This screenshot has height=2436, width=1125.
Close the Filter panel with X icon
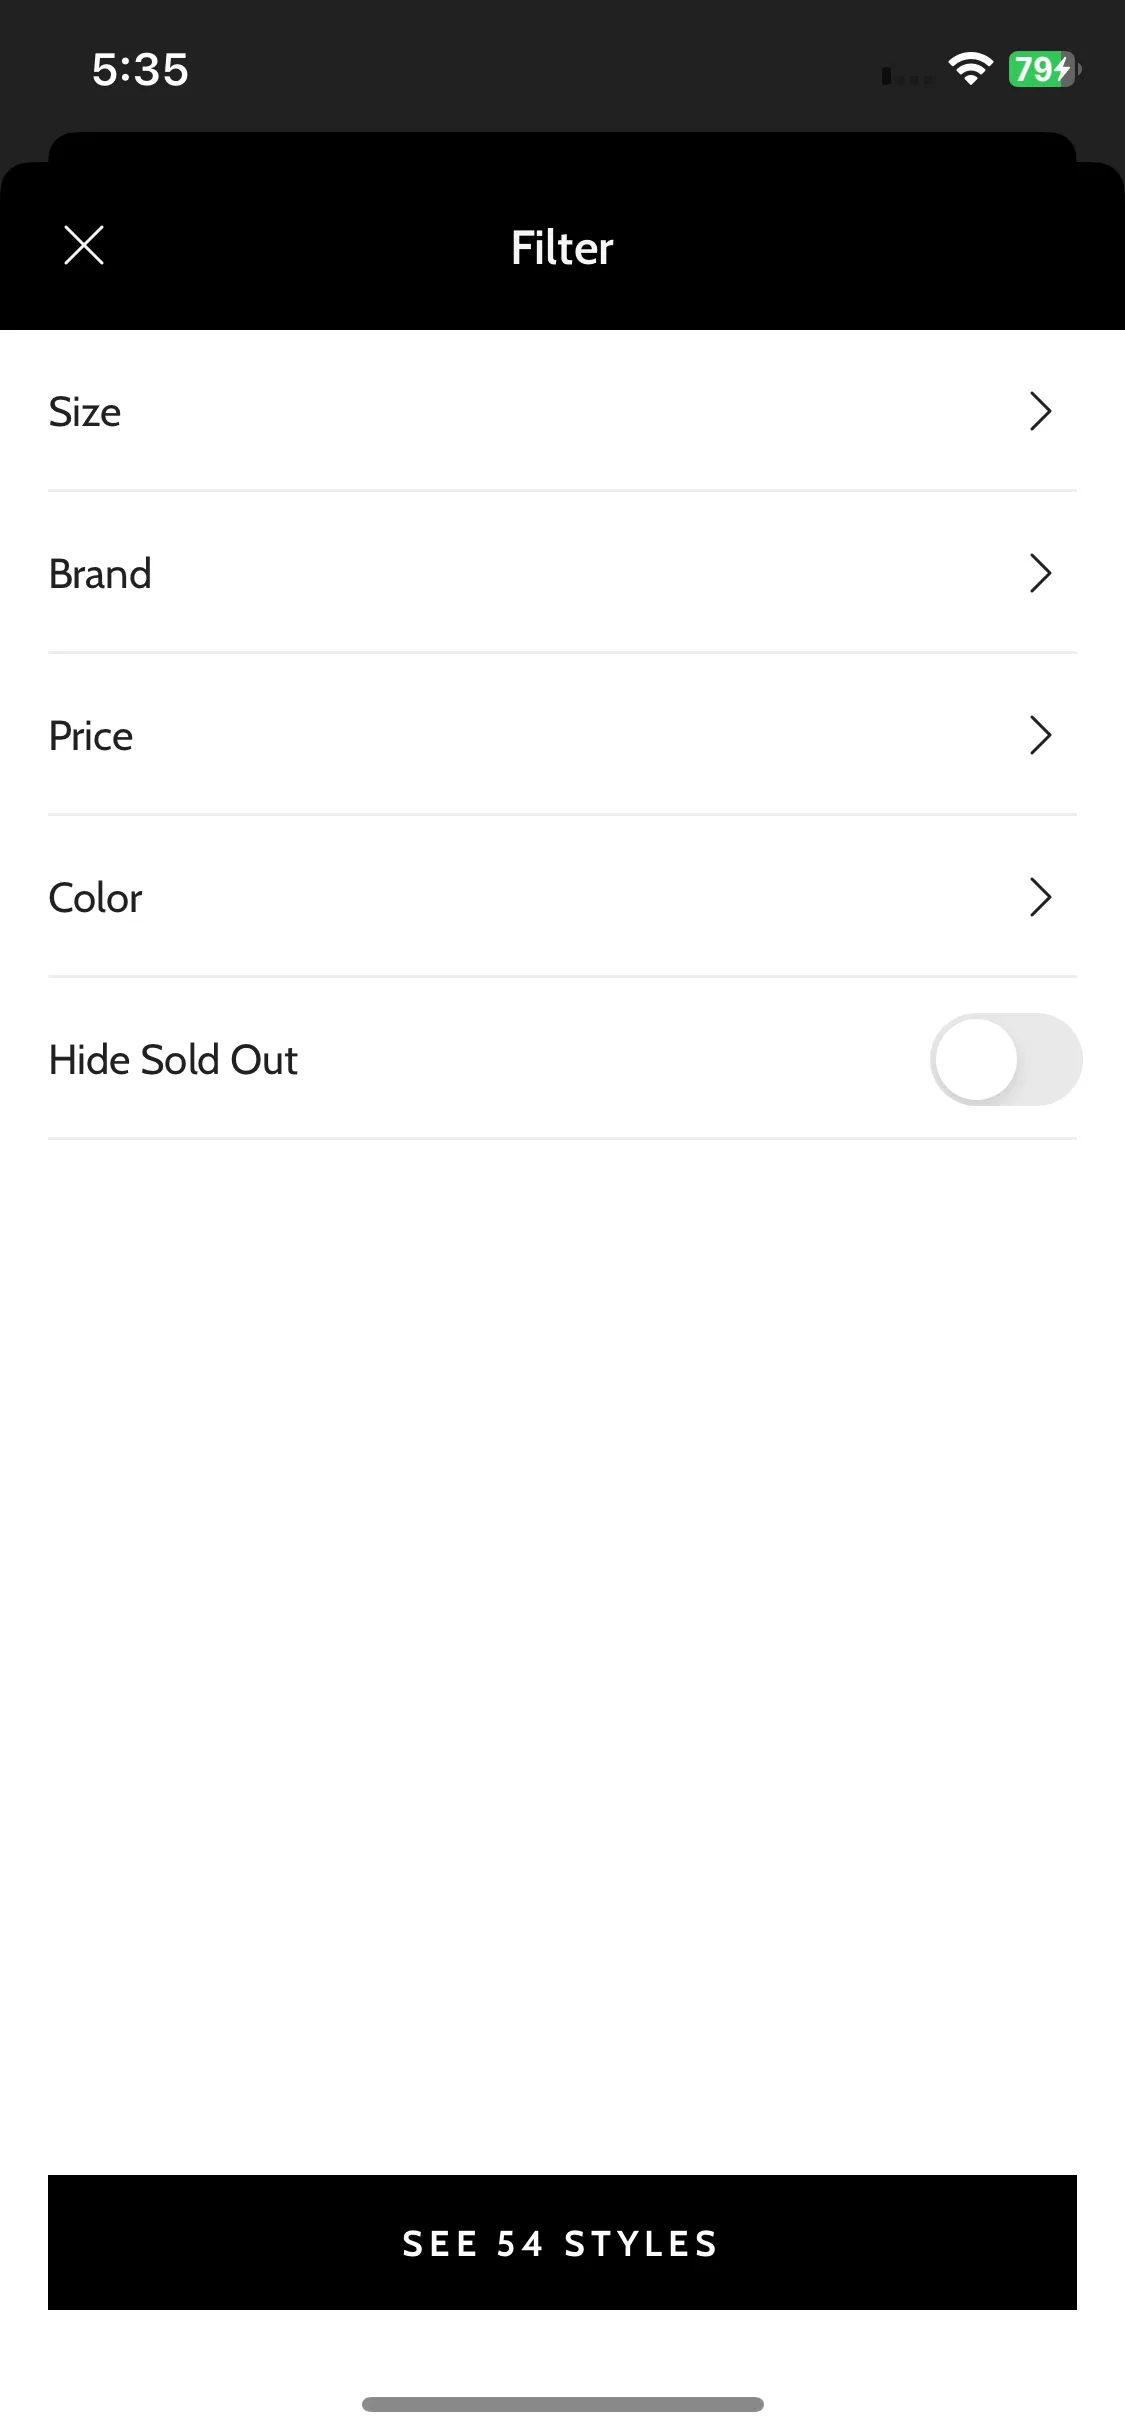pos(84,245)
